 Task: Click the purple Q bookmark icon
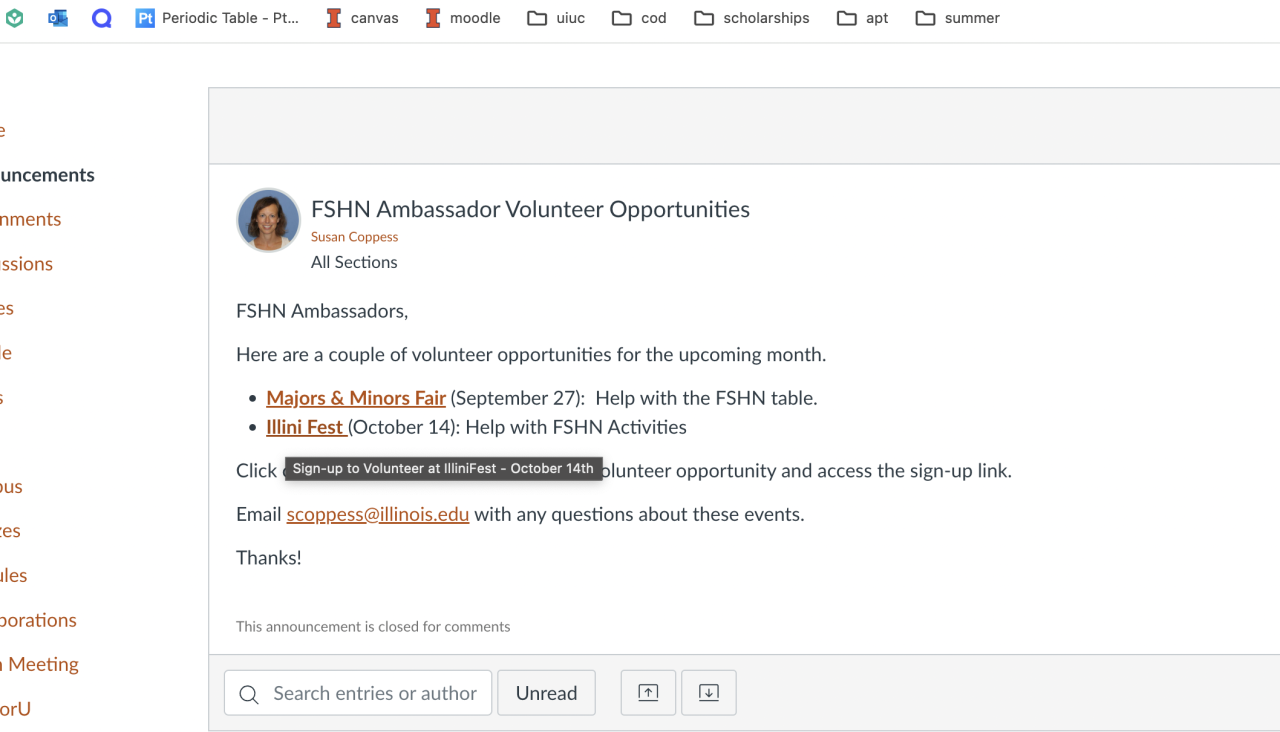[x=101, y=18]
